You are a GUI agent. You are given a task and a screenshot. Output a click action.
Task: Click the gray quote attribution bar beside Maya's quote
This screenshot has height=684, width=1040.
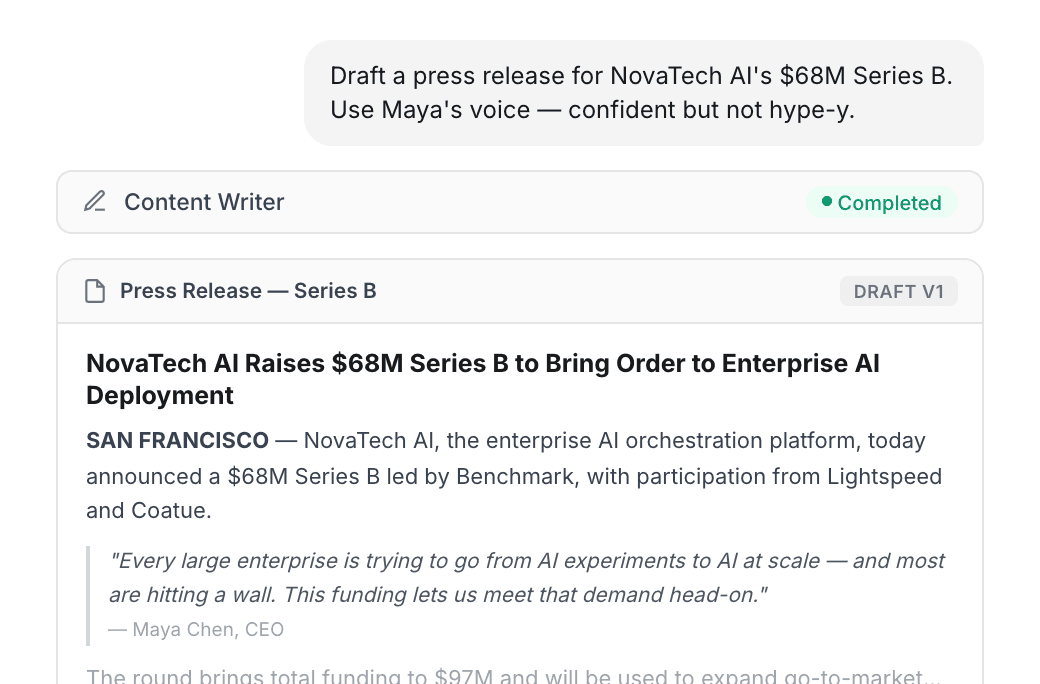(x=90, y=594)
